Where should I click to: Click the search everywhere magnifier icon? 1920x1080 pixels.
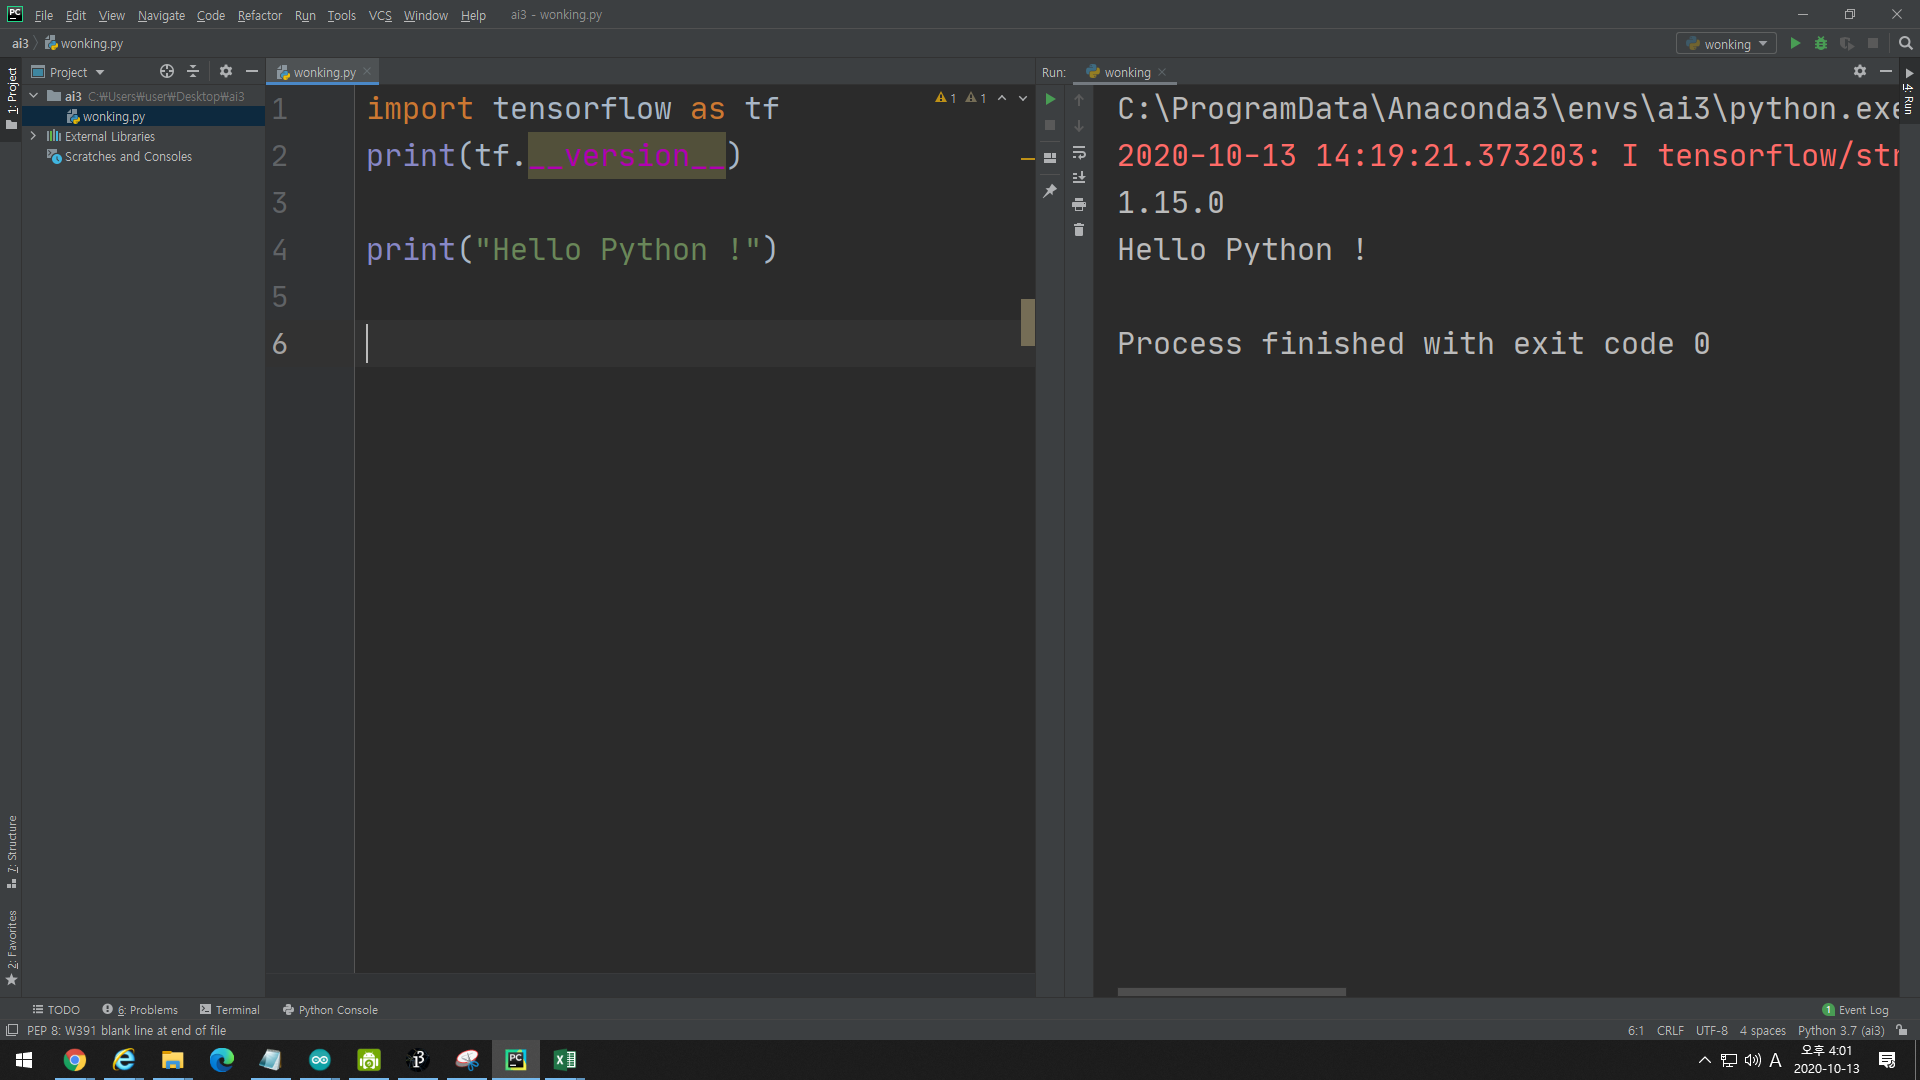1905,44
